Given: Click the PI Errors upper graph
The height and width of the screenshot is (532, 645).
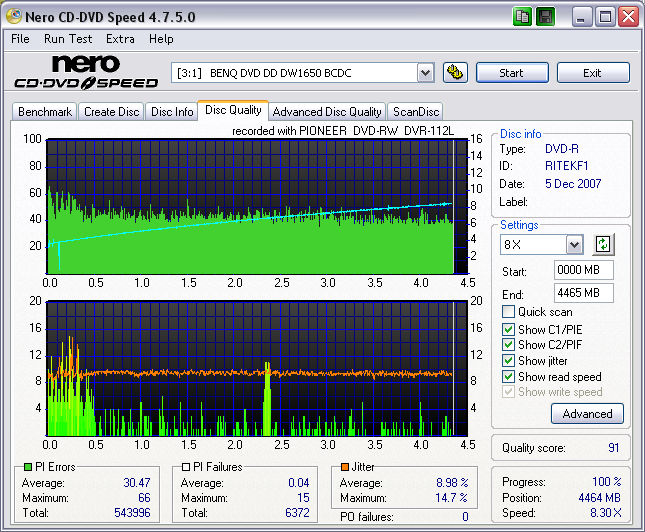Looking at the screenshot, I should (x=258, y=207).
